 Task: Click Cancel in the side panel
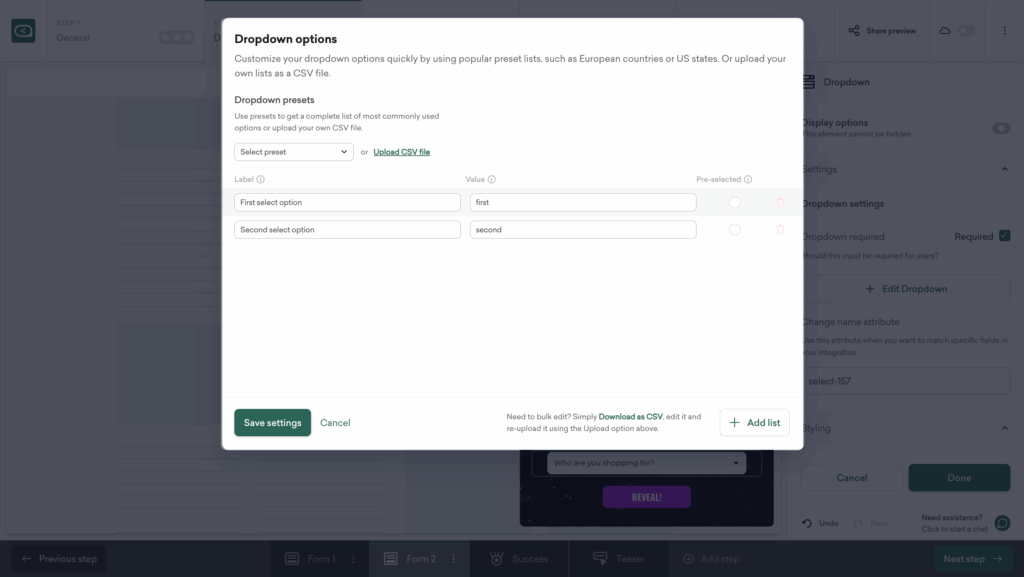click(x=852, y=478)
